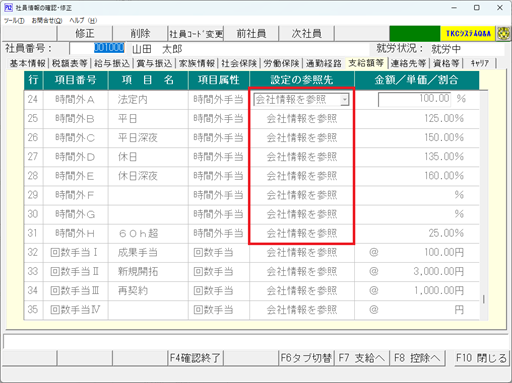The image size is (512, 383).
Task: Open the ヘルプ menu
Action: [x=83, y=20]
